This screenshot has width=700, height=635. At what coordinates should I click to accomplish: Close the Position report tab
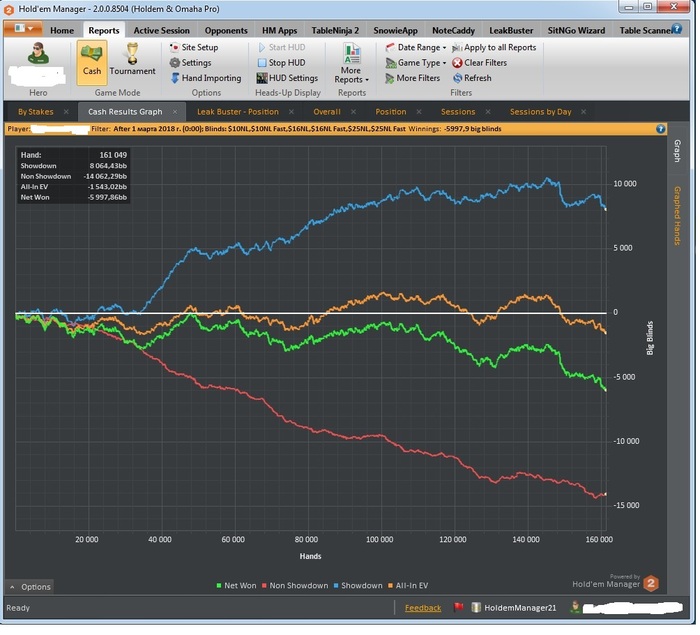[x=419, y=112]
